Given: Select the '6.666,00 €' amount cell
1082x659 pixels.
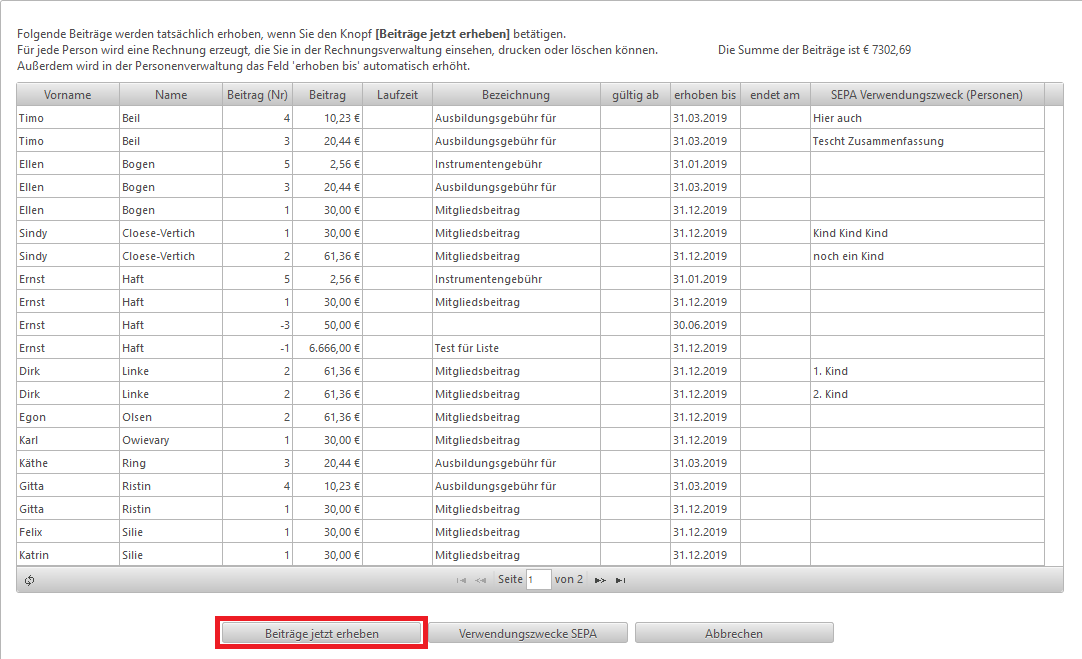Looking at the screenshot, I should pyautogui.click(x=327, y=348).
